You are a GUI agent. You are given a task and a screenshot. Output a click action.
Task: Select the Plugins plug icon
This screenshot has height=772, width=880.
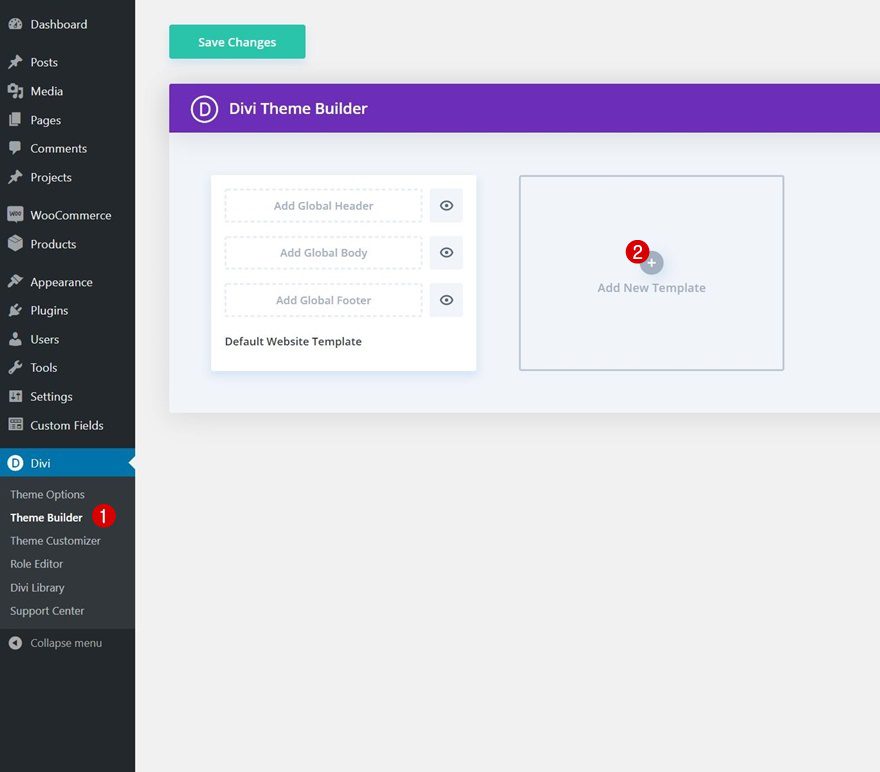pos(18,310)
